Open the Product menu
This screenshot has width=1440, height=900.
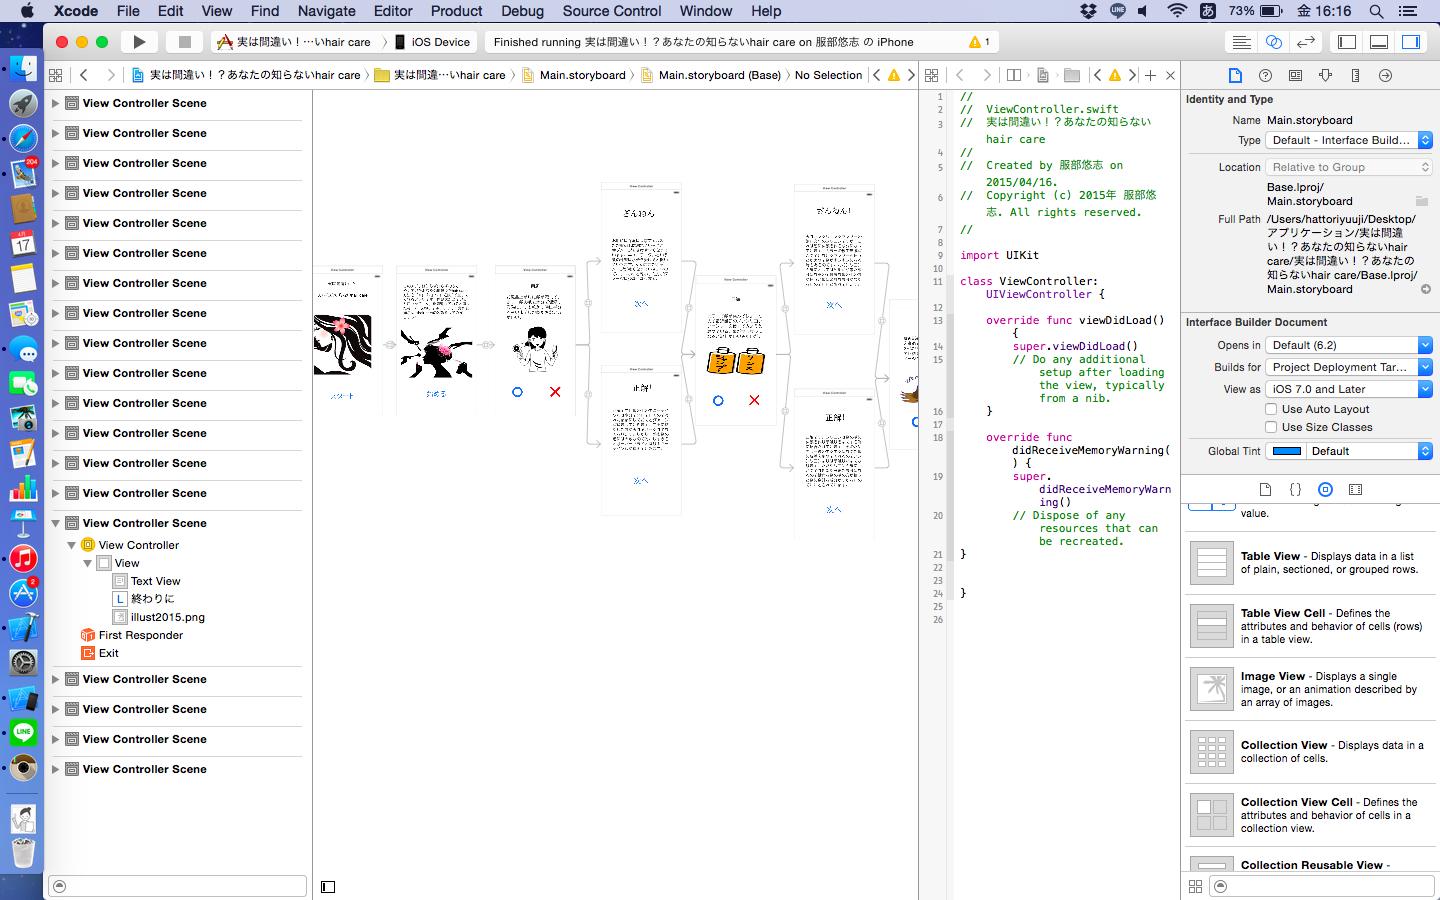[x=456, y=11]
